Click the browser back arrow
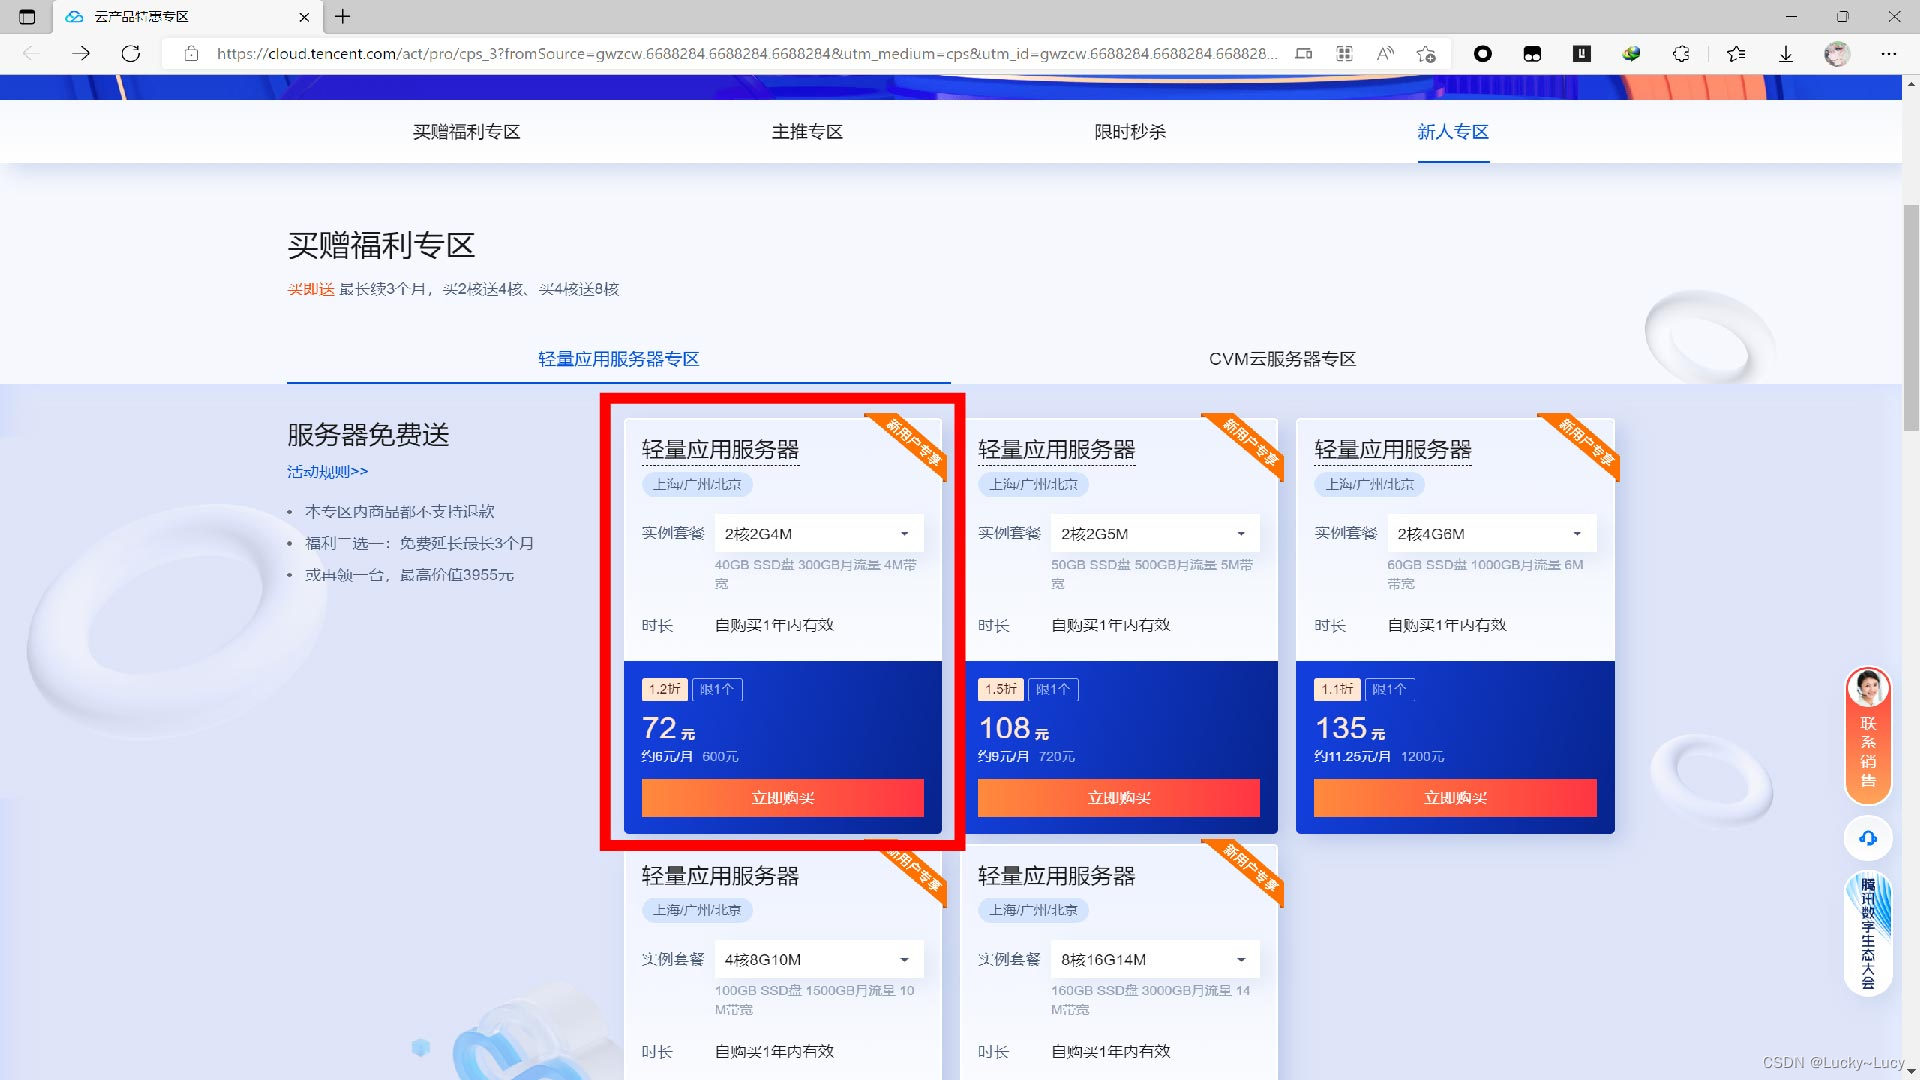The image size is (1920, 1080). point(30,54)
